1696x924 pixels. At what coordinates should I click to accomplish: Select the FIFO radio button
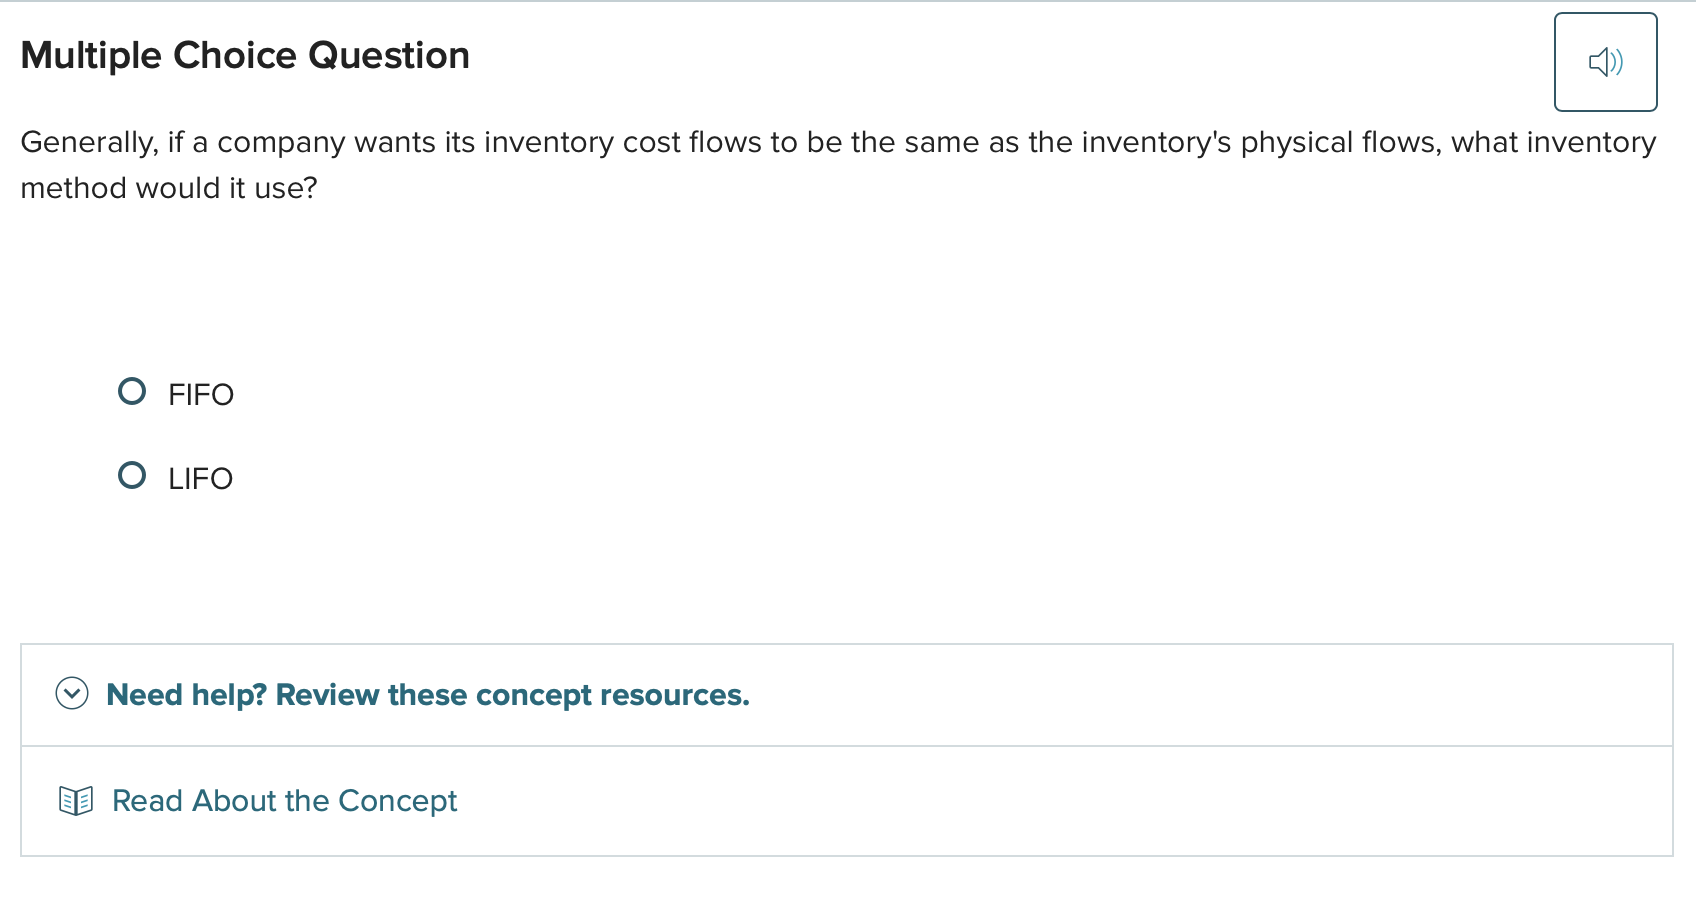pos(132,391)
